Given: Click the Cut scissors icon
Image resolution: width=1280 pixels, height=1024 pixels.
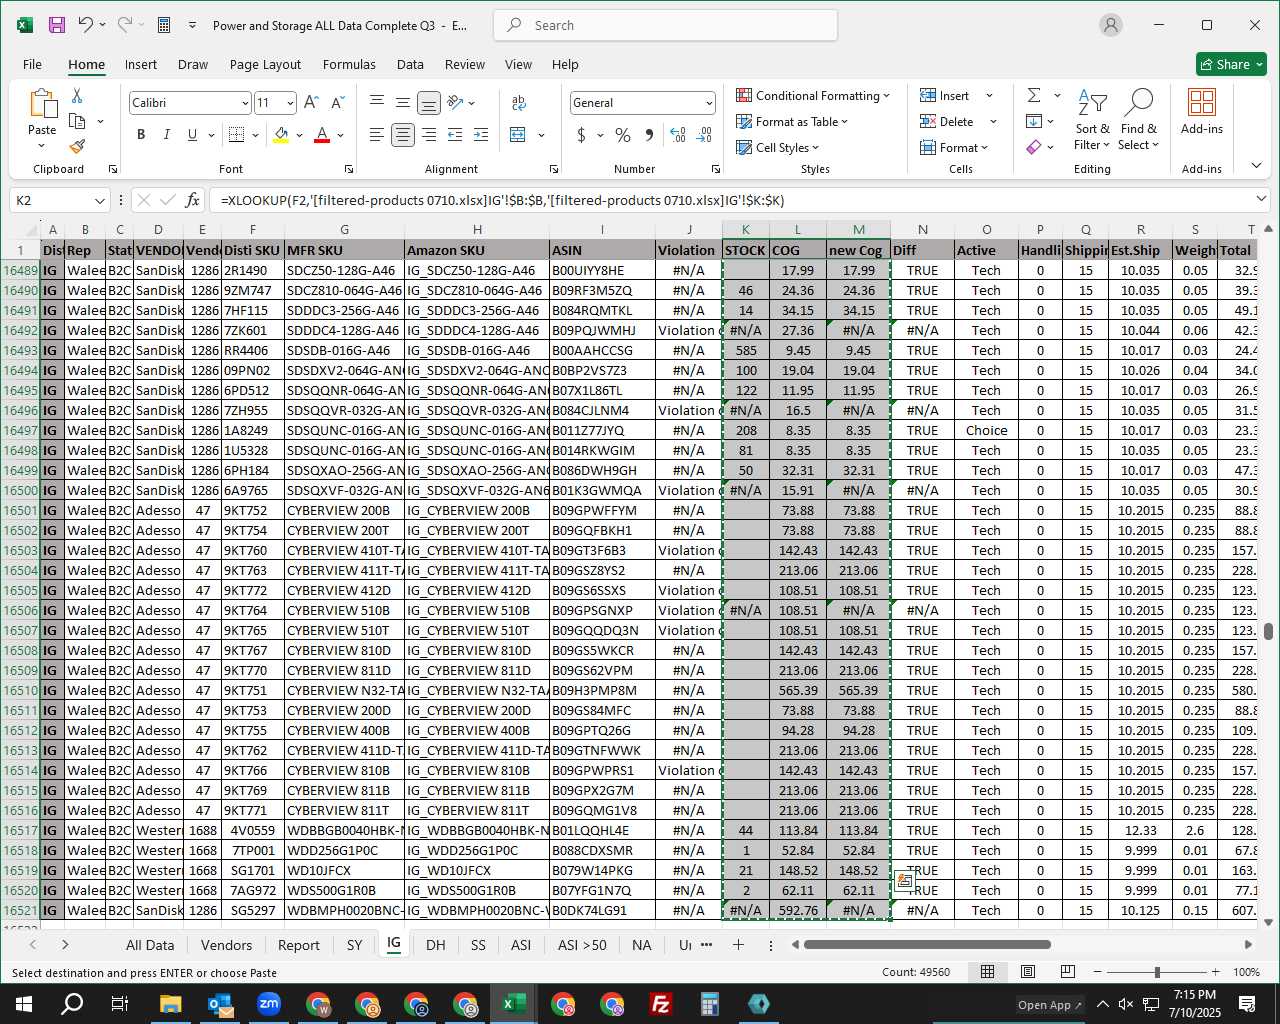Looking at the screenshot, I should [77, 96].
